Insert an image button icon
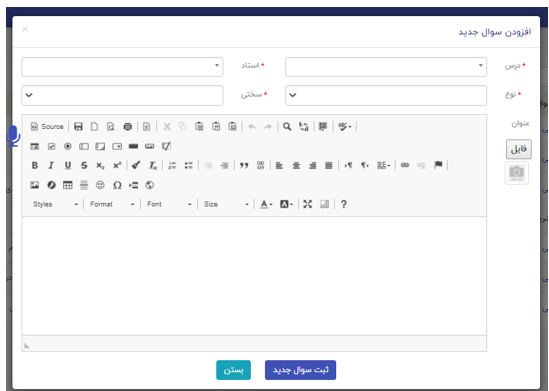The width and height of the screenshot is (549, 391). tap(150, 146)
